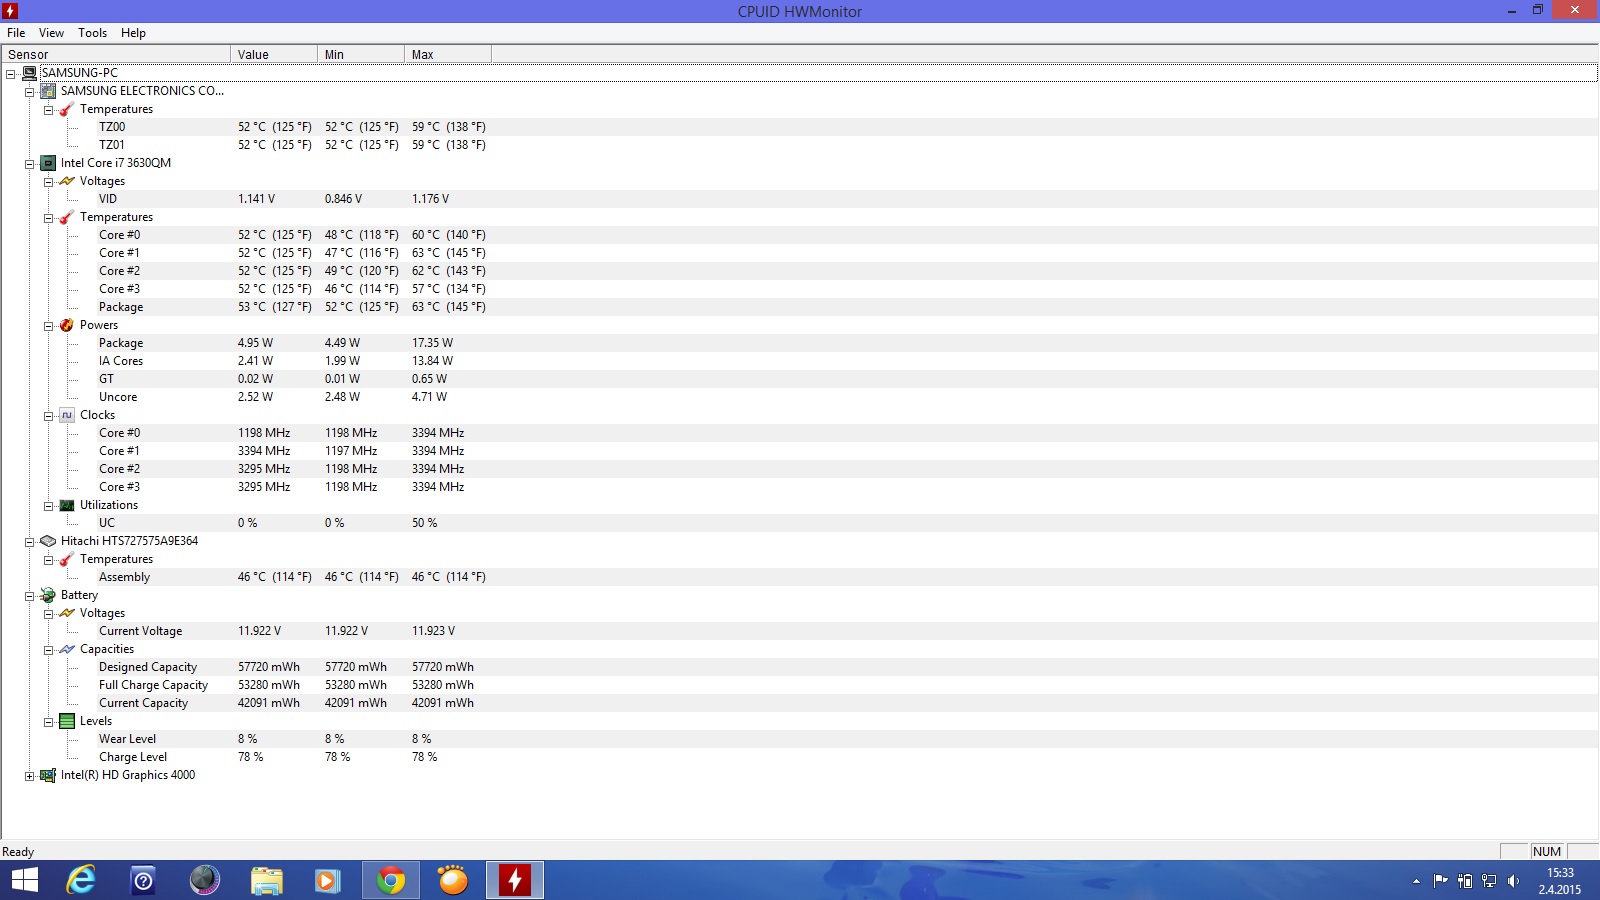
Task: Sort by the Sensor column header
Action: tap(116, 54)
